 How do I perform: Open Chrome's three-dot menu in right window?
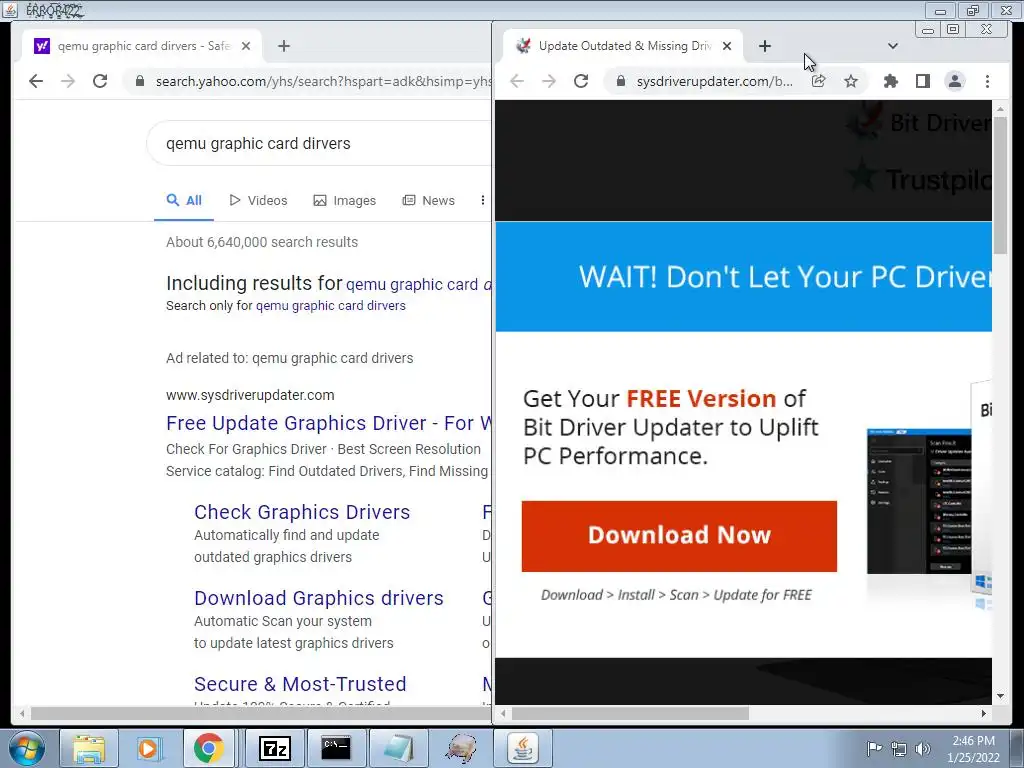(x=987, y=81)
